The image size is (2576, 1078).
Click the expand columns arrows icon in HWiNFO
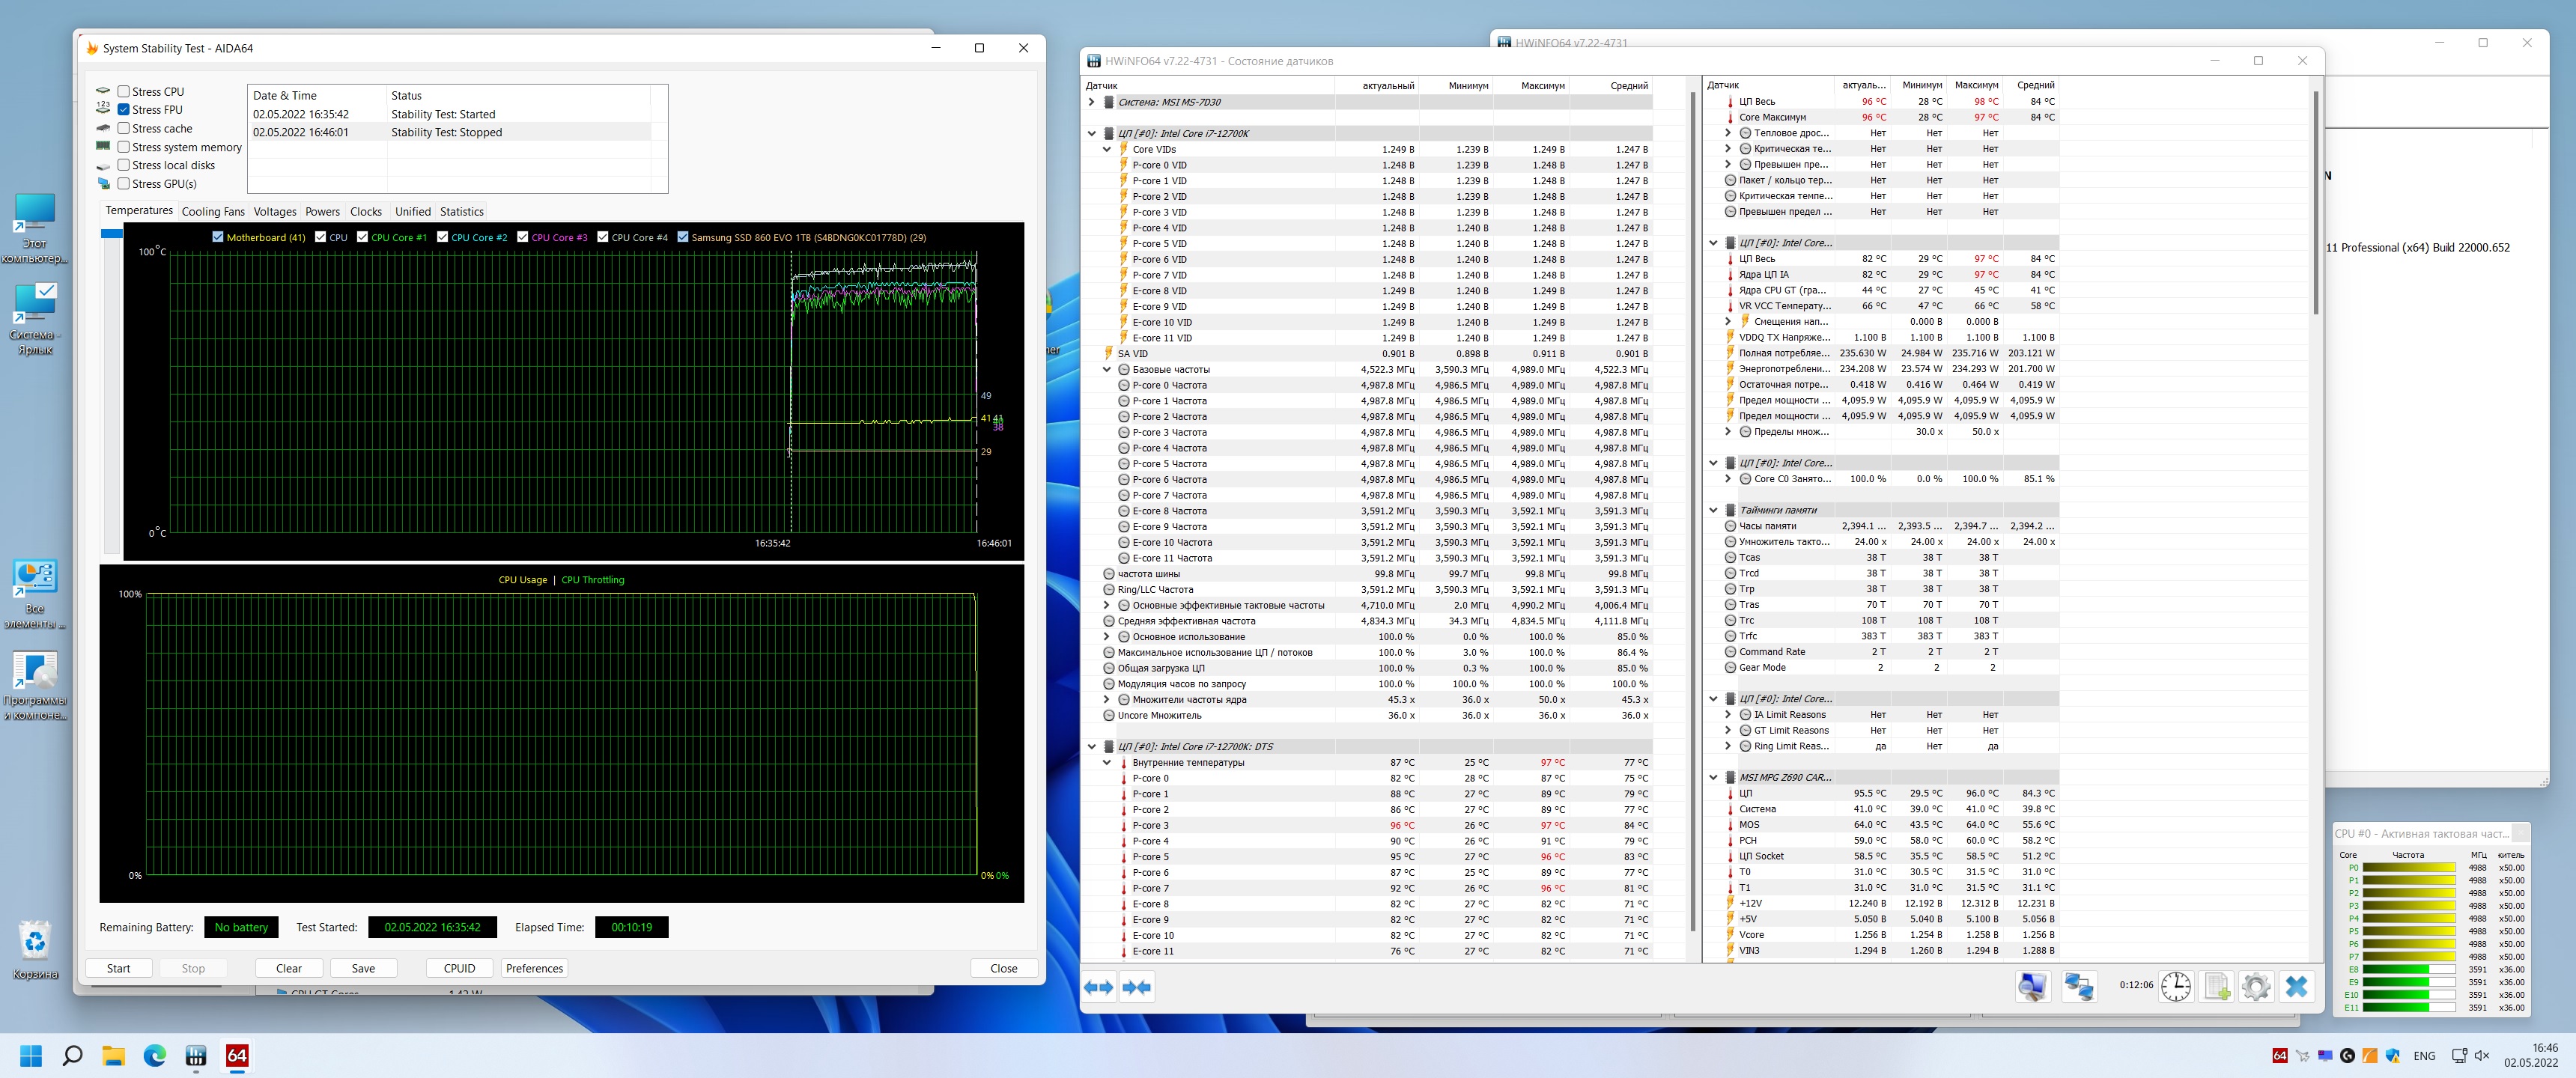coord(1098,987)
